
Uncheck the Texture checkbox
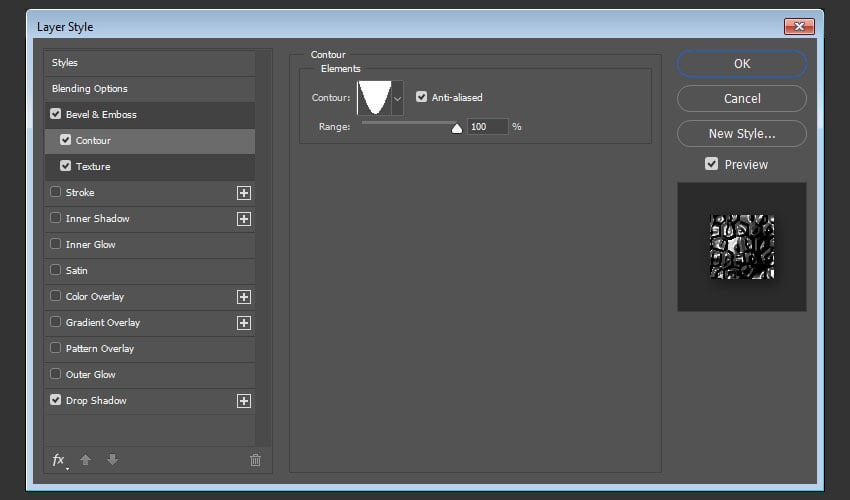(66, 166)
